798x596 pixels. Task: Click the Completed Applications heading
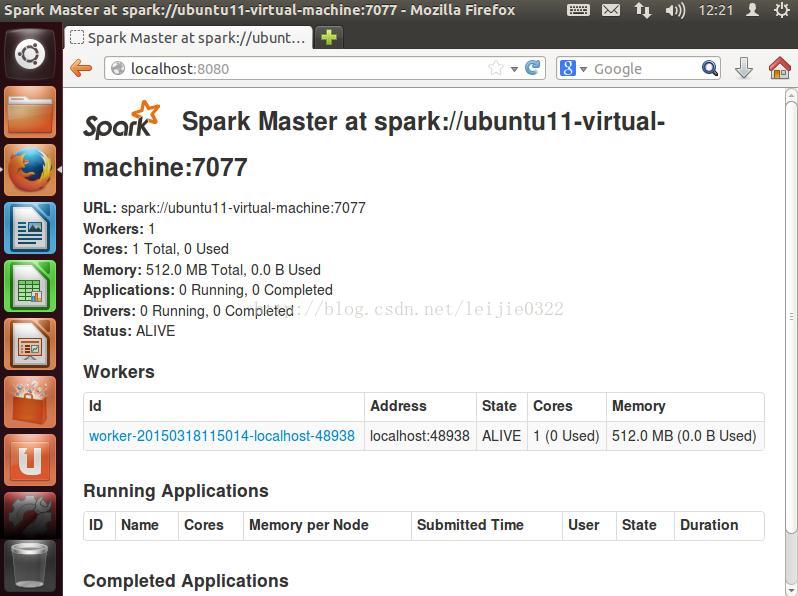pos(186,581)
